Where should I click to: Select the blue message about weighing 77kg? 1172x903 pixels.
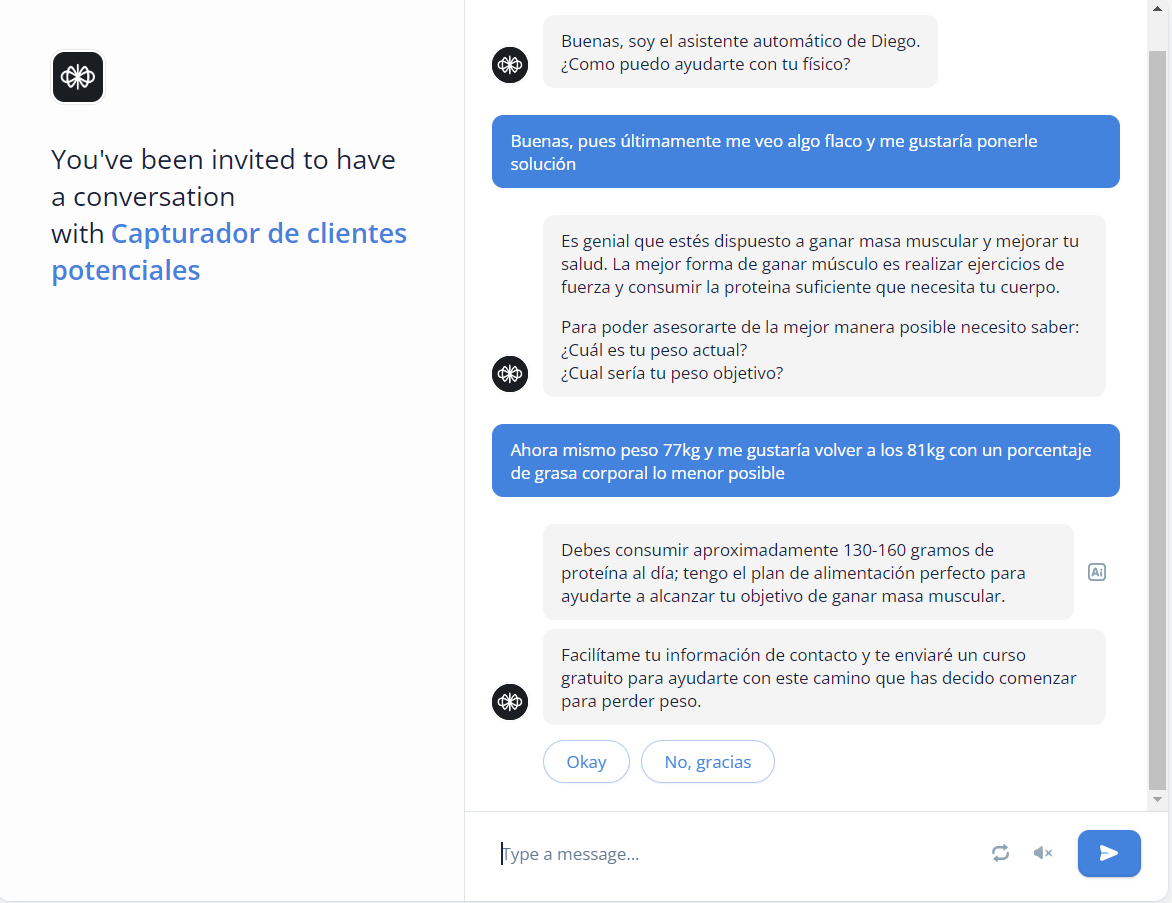pyautogui.click(x=805, y=460)
